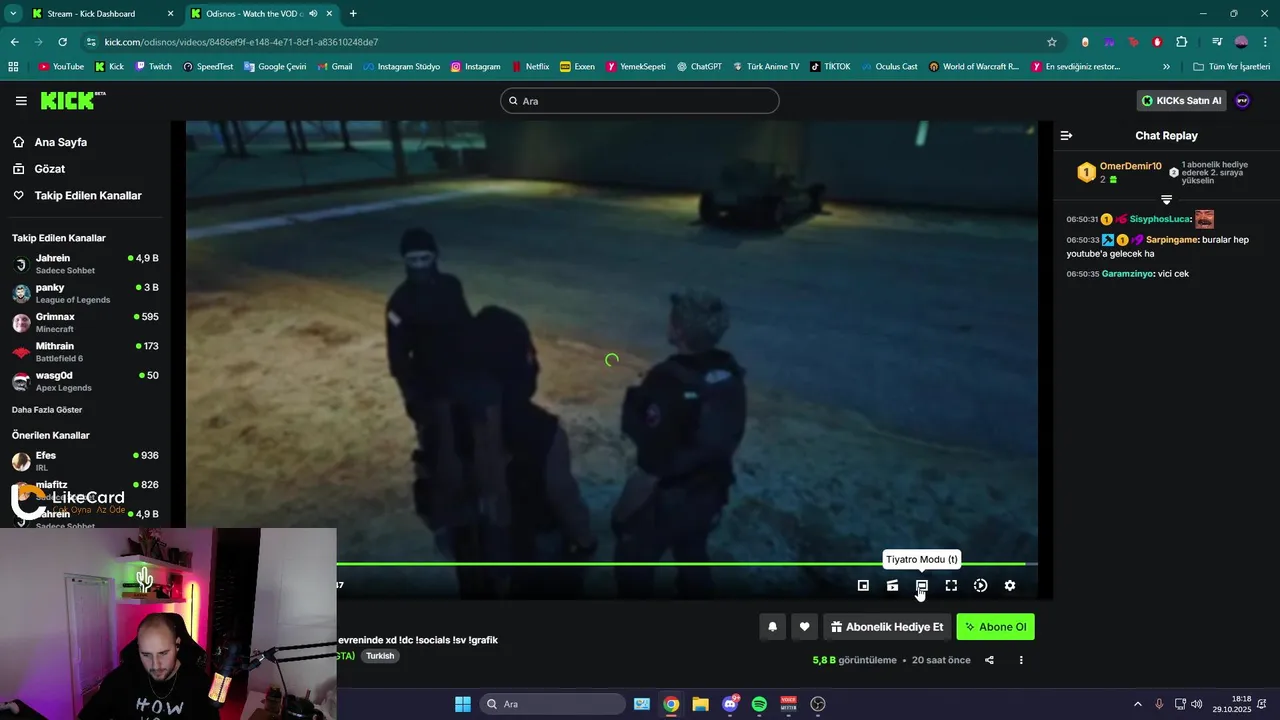Open Kick hamburger sidebar menu
Screen dimensions: 1280x720
(x=21, y=101)
